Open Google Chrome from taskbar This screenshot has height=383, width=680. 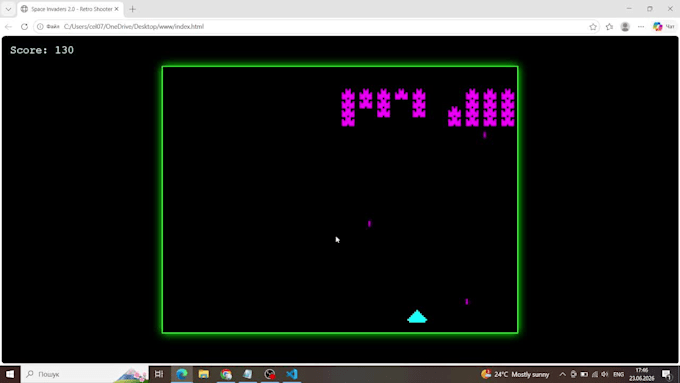[x=226, y=374]
